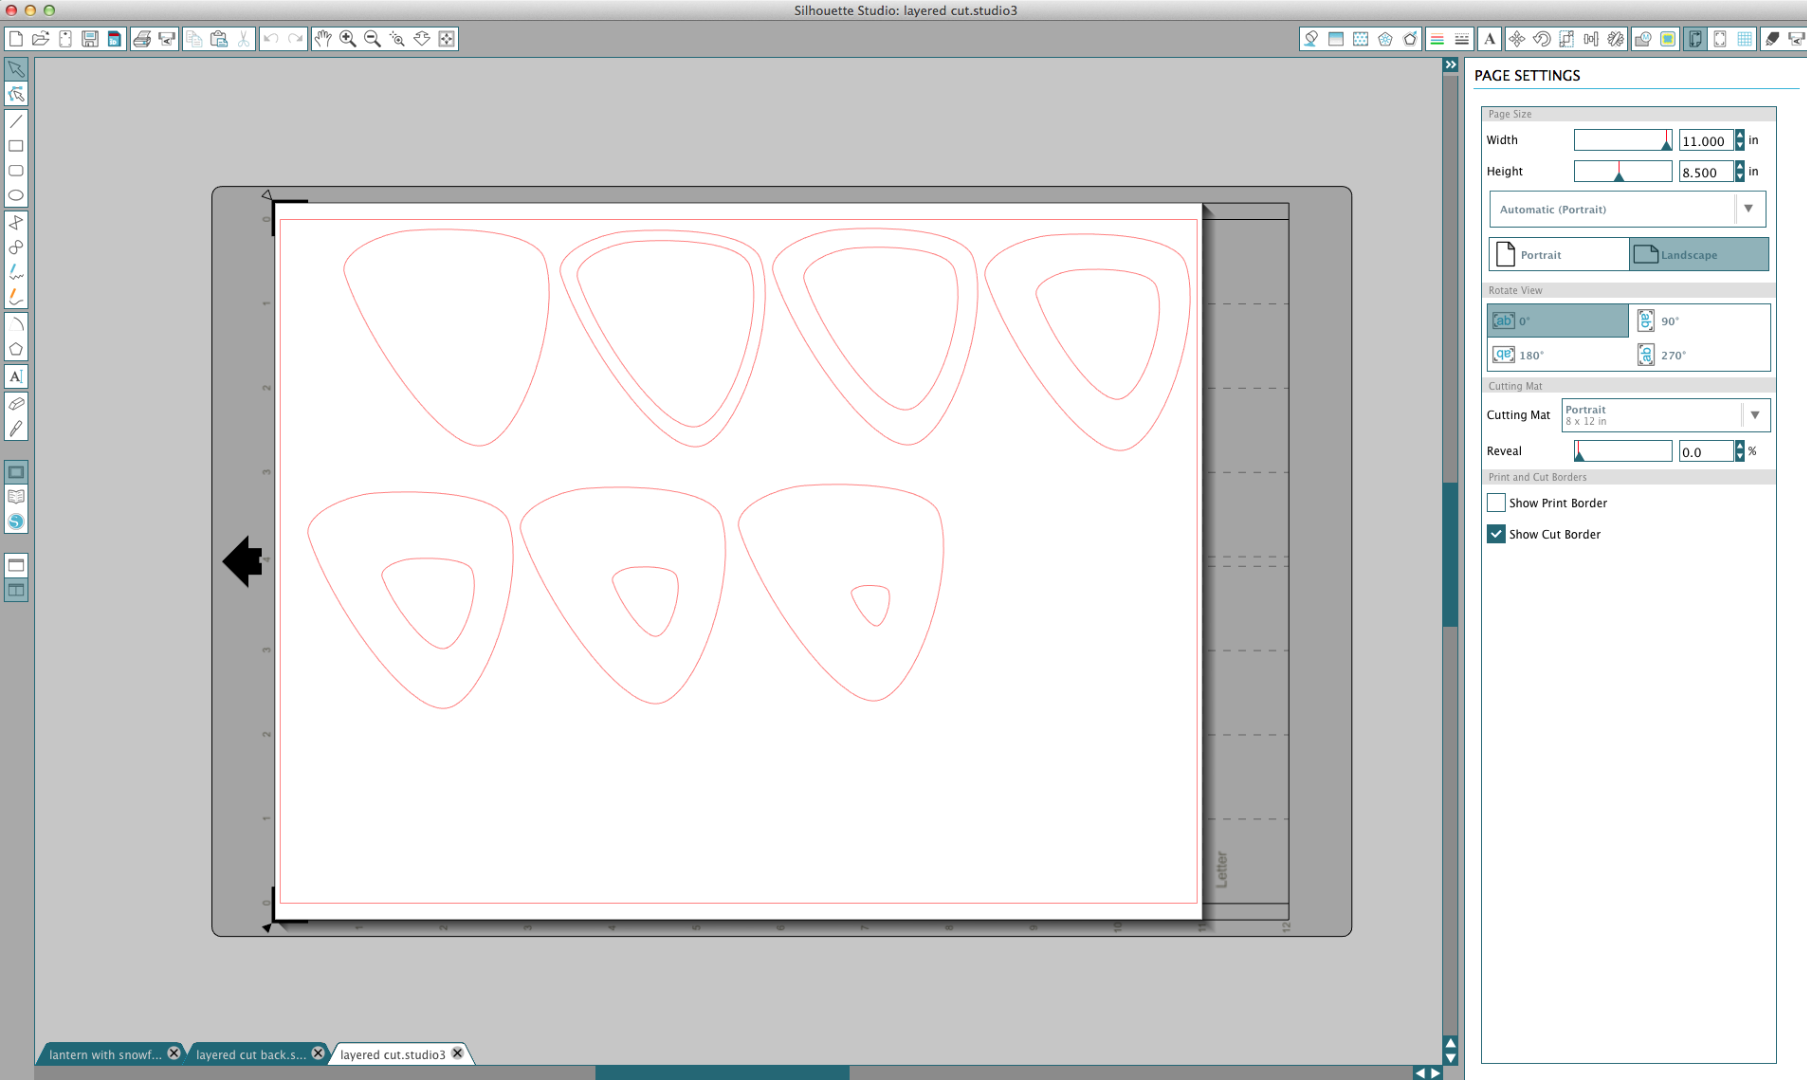Click the vertical canvas scrollbar
Image resolution: width=1807 pixels, height=1080 pixels.
tap(1450, 555)
